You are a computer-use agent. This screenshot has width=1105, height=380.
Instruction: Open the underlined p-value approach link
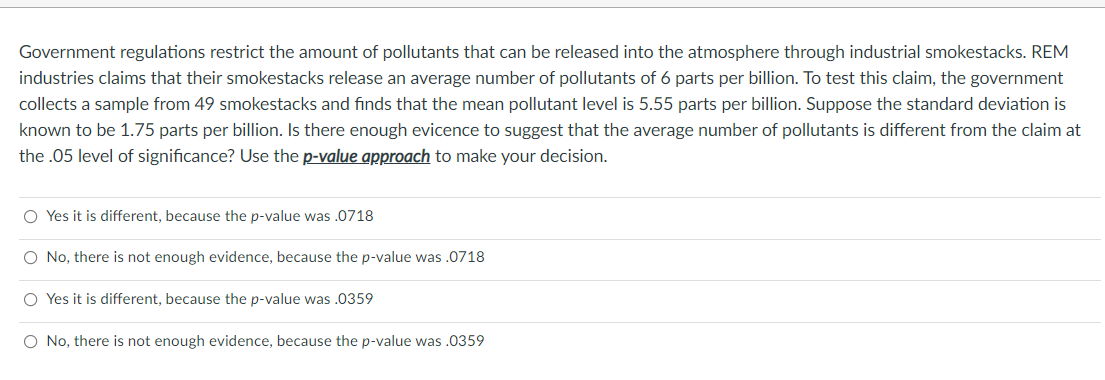[x=366, y=157]
